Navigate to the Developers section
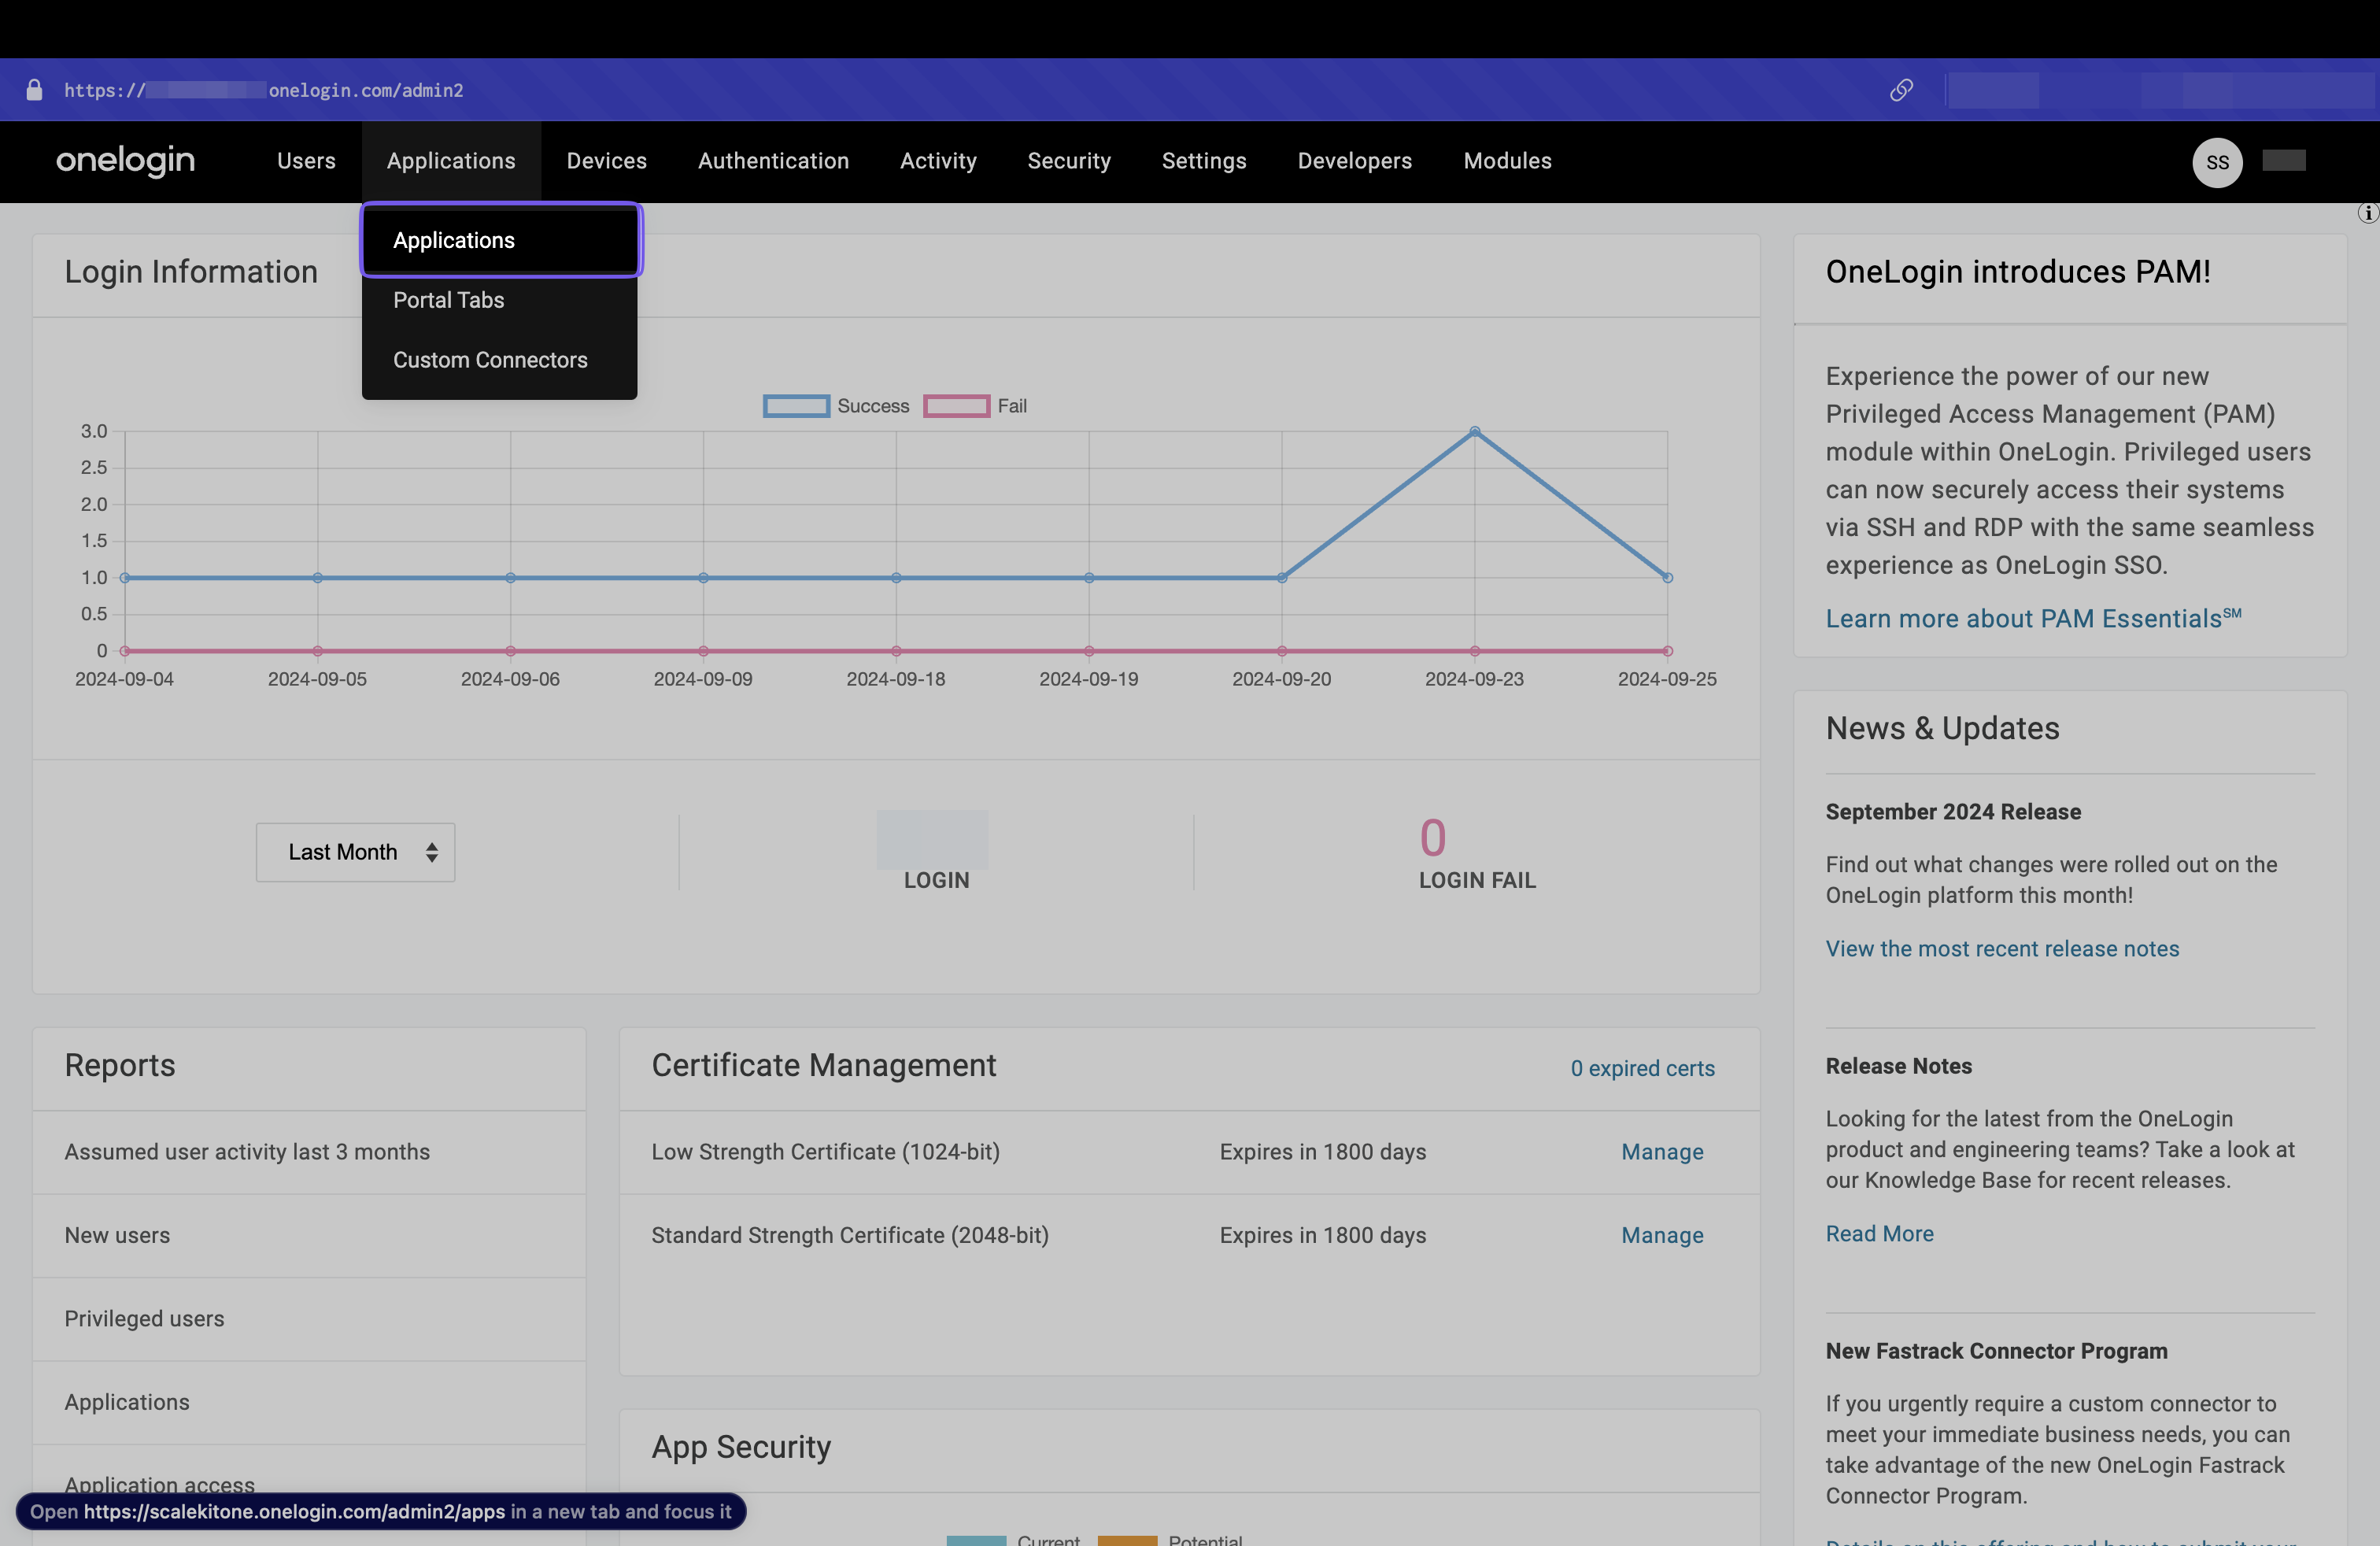2380x1546 pixels. pos(1354,161)
